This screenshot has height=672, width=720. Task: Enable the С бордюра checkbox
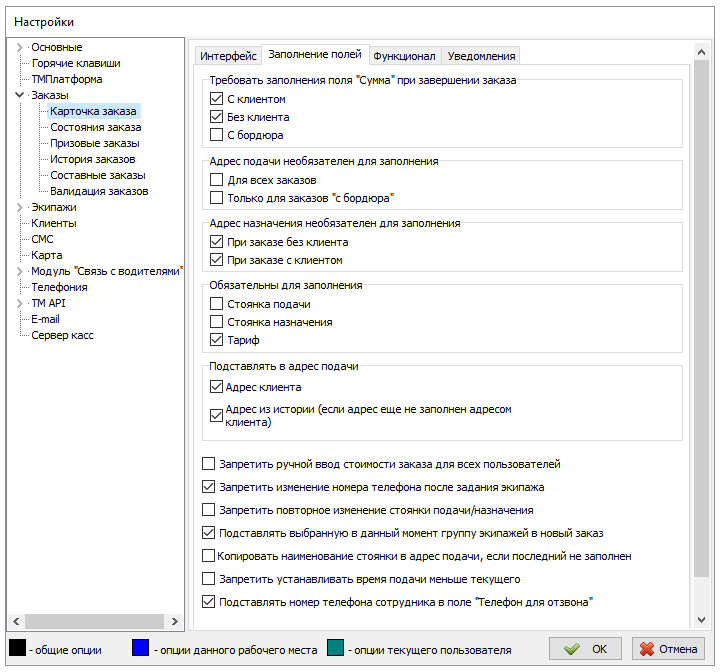coord(217,135)
